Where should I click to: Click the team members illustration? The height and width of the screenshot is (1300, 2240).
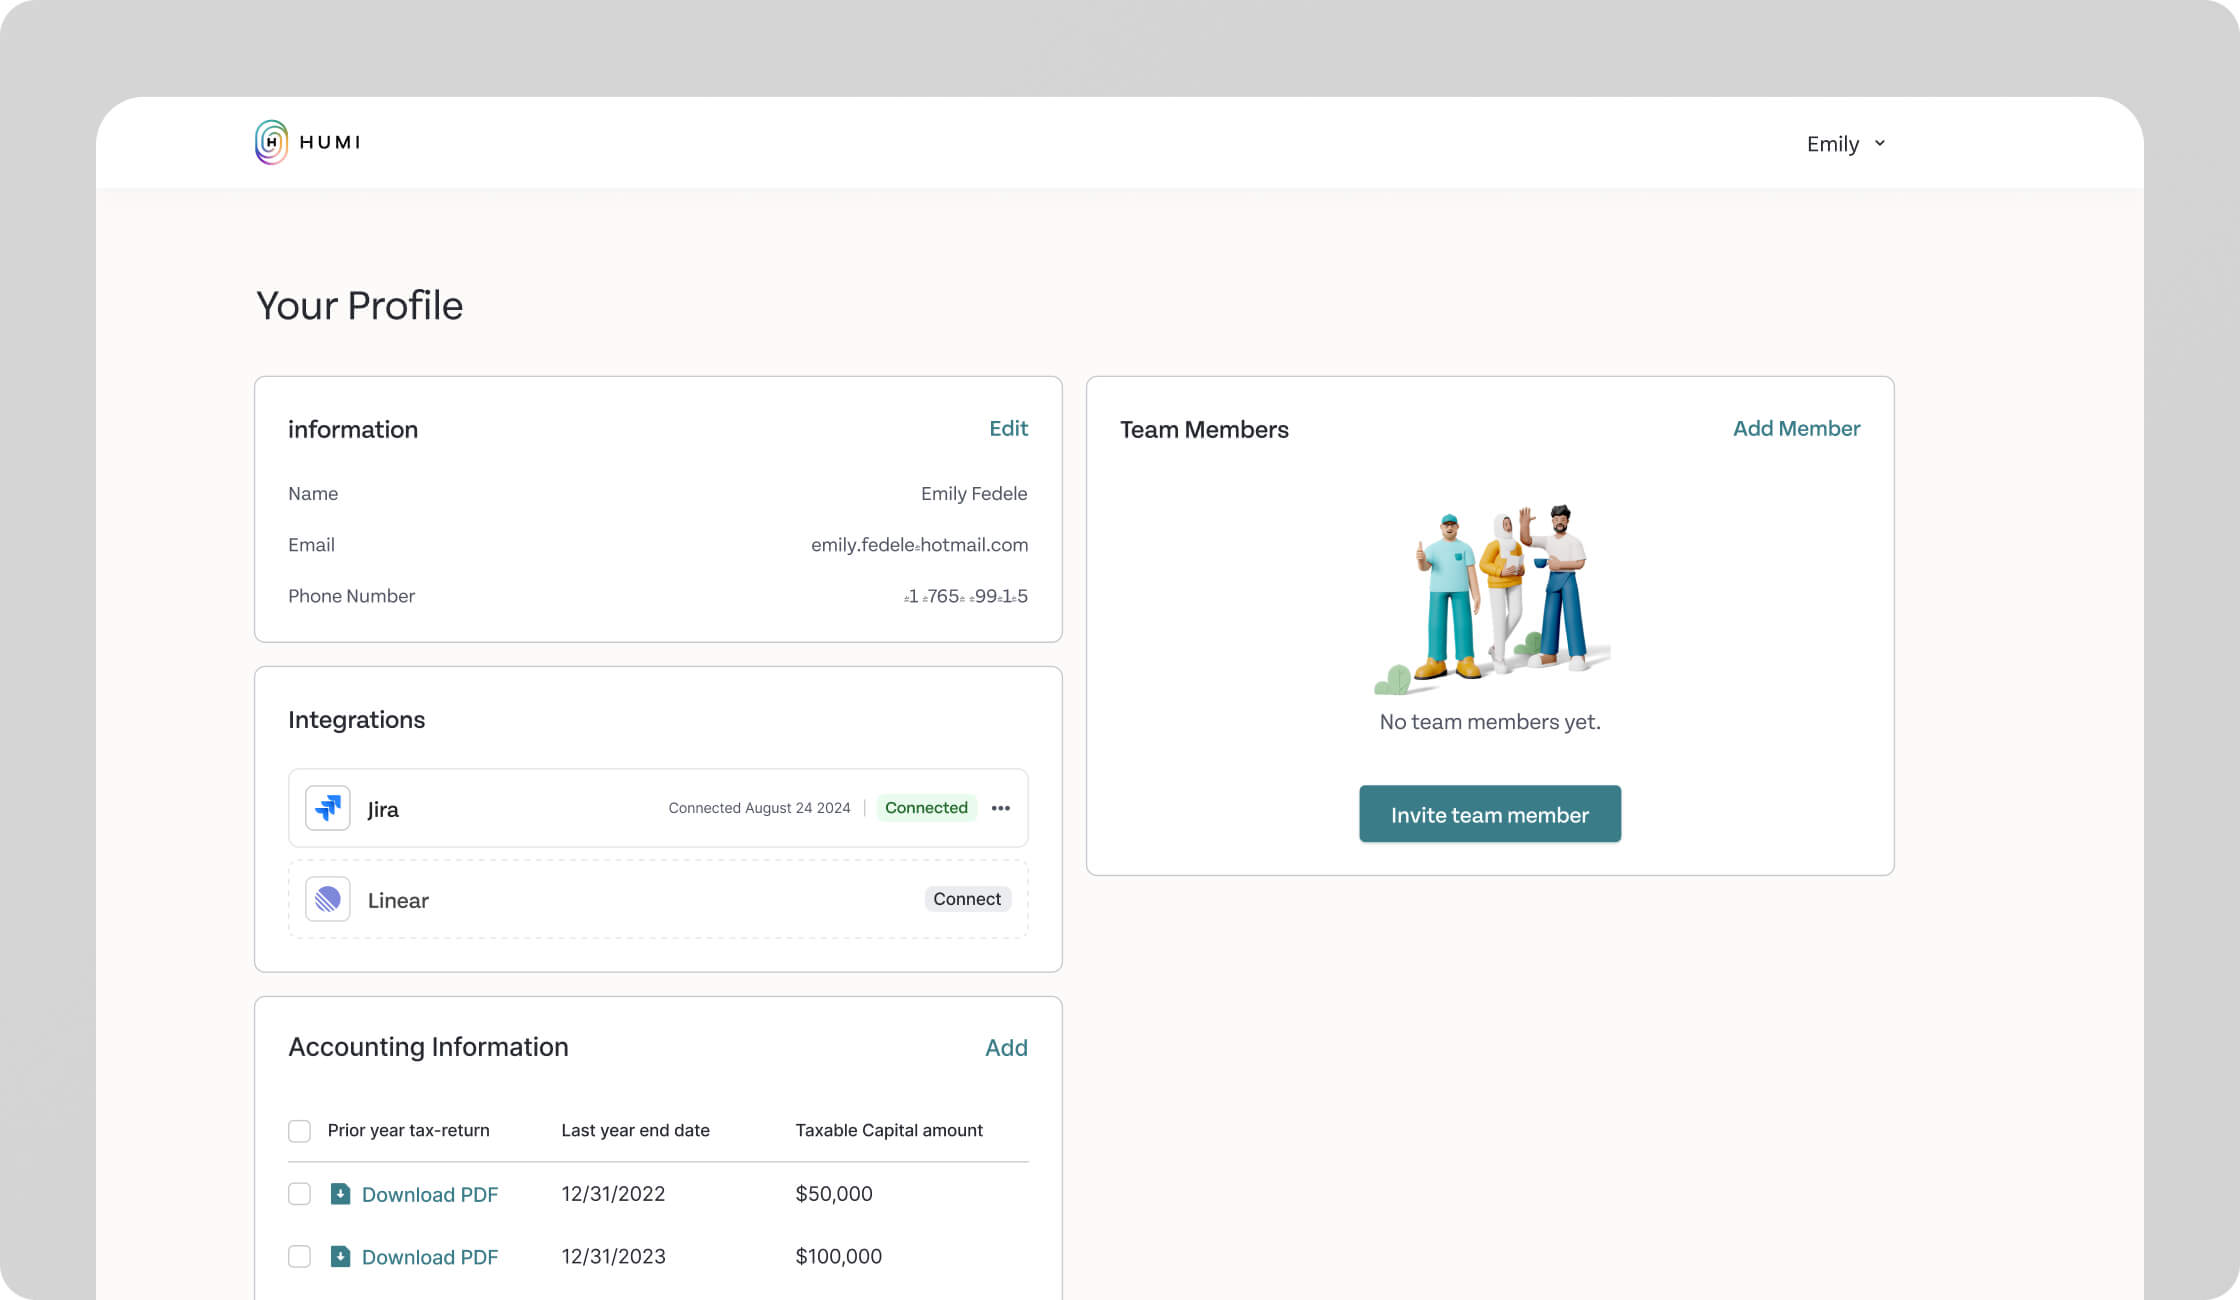[x=1490, y=598]
